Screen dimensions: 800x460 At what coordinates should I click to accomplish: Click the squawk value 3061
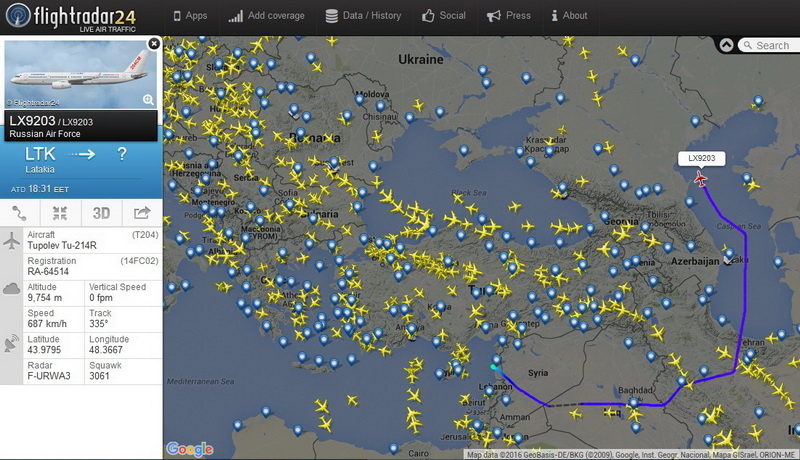click(x=99, y=376)
